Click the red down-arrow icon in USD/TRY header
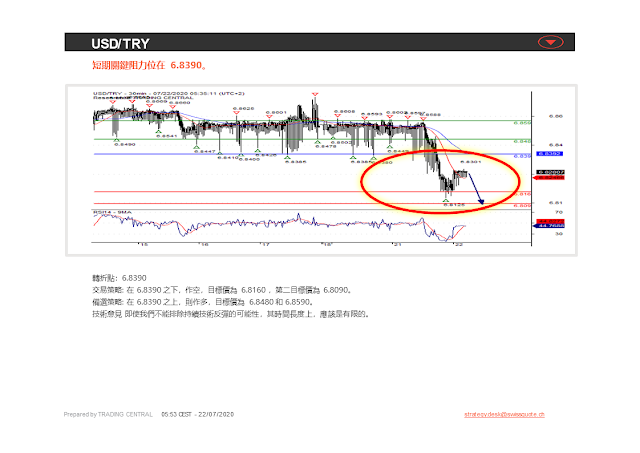Image resolution: width=640 pixels, height=453 pixels. coord(550,42)
